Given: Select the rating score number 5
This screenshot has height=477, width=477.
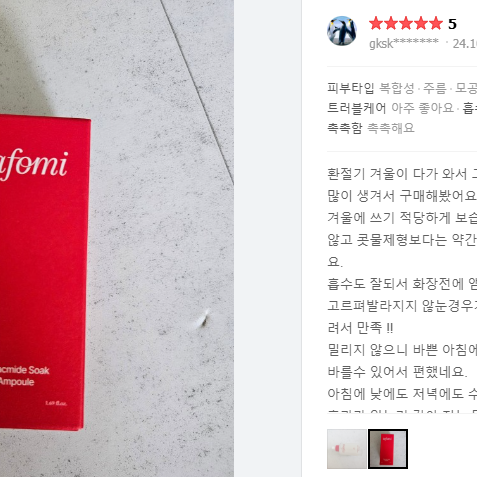Looking at the screenshot, I should coord(452,24).
